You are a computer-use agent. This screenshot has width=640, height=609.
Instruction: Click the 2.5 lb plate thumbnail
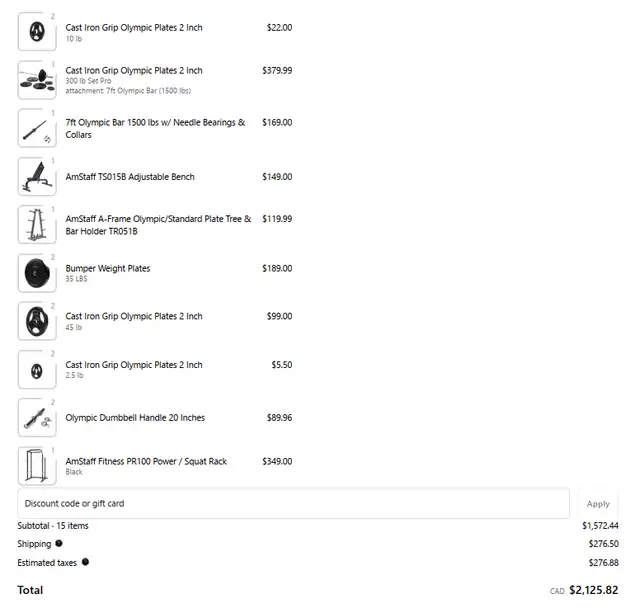click(37, 370)
